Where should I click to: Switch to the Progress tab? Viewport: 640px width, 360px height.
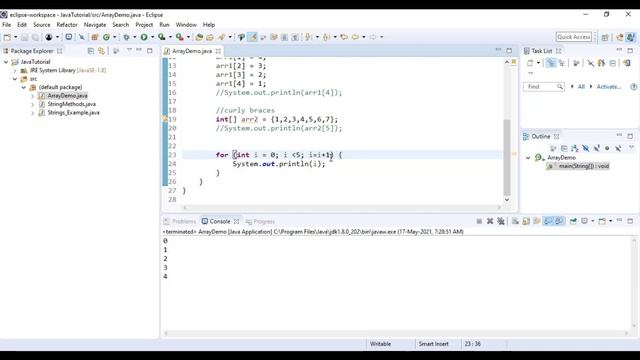[x=260, y=221]
